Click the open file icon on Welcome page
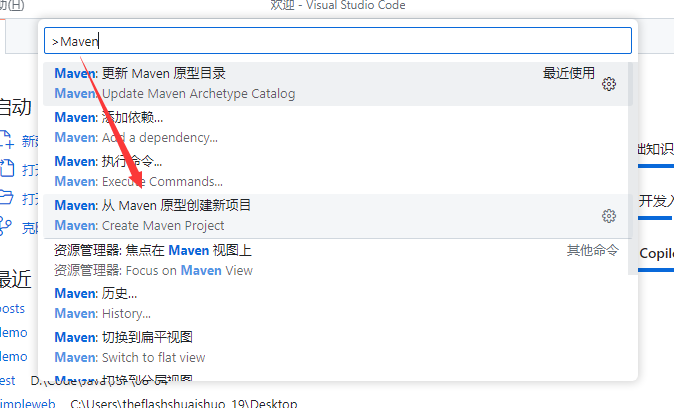Viewport: 674px width, 408px height. point(8,169)
